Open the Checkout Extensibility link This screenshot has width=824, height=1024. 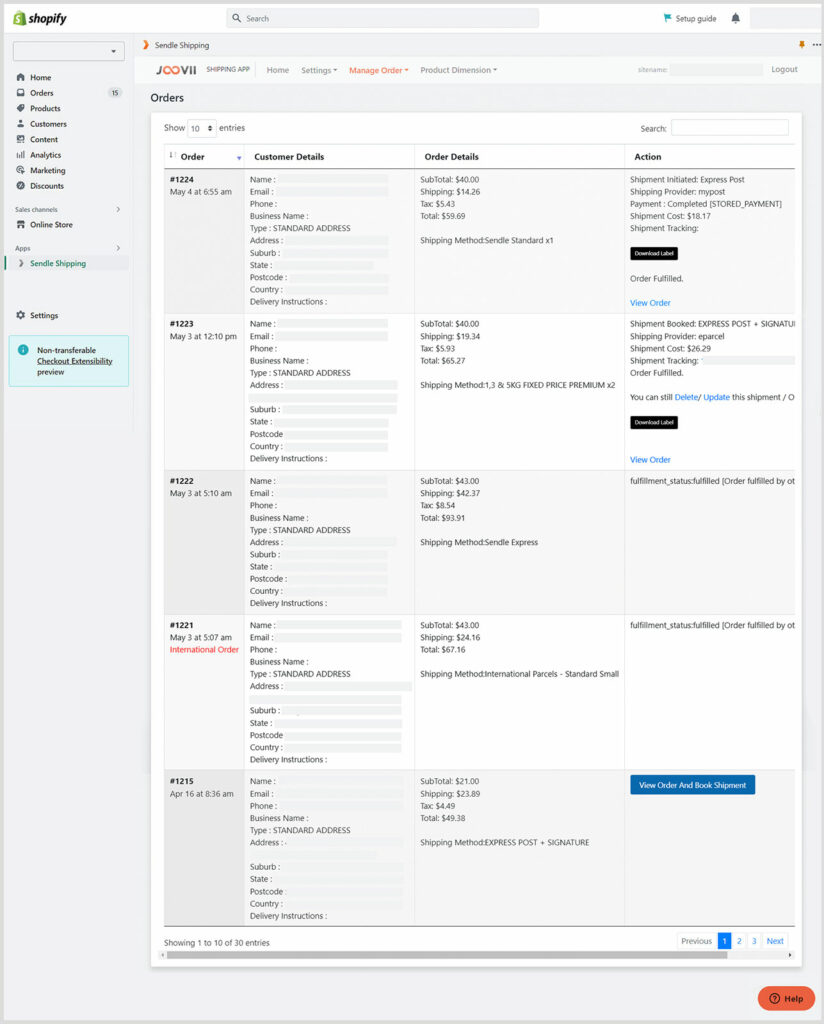pos(74,361)
